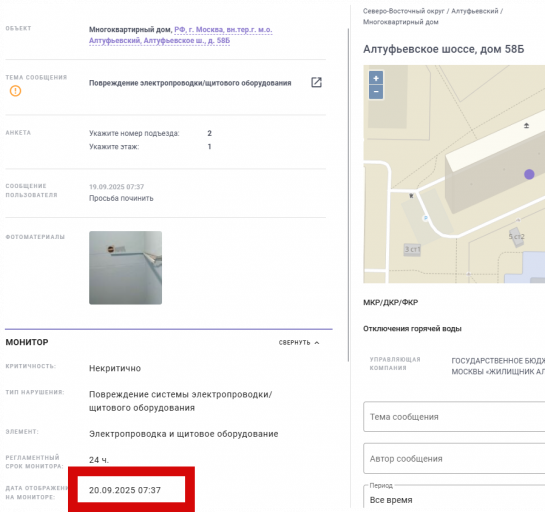Select message text Просьба починить

tap(121, 198)
